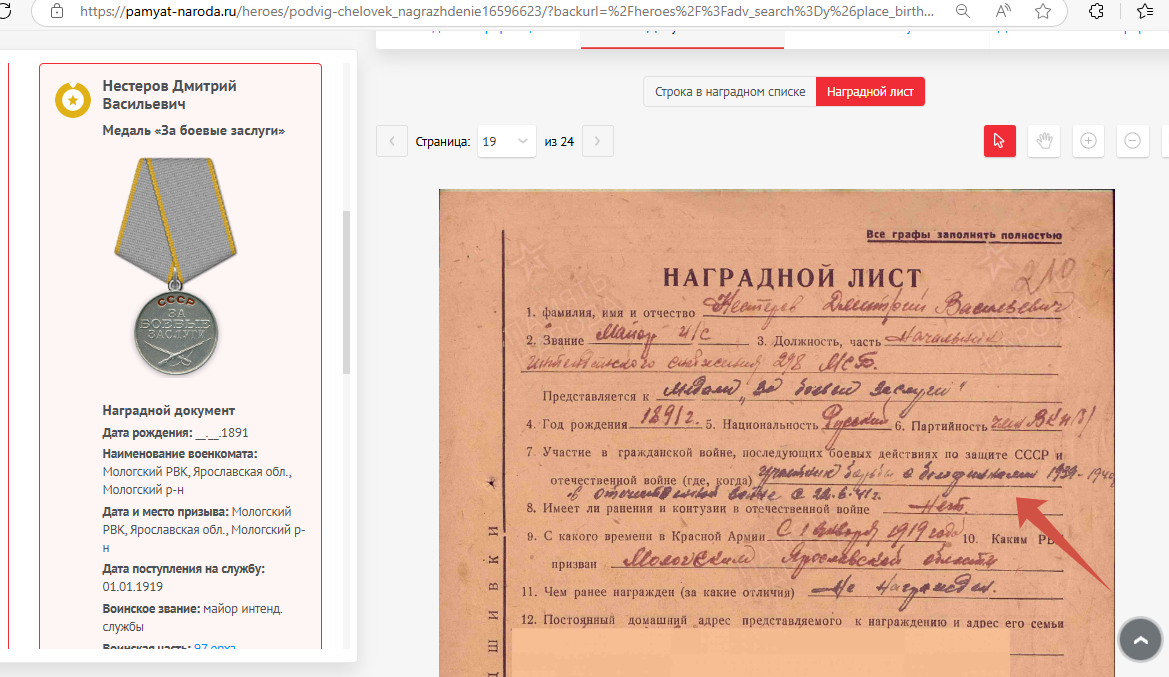Click the scroll-to-top circle button

(x=1139, y=639)
